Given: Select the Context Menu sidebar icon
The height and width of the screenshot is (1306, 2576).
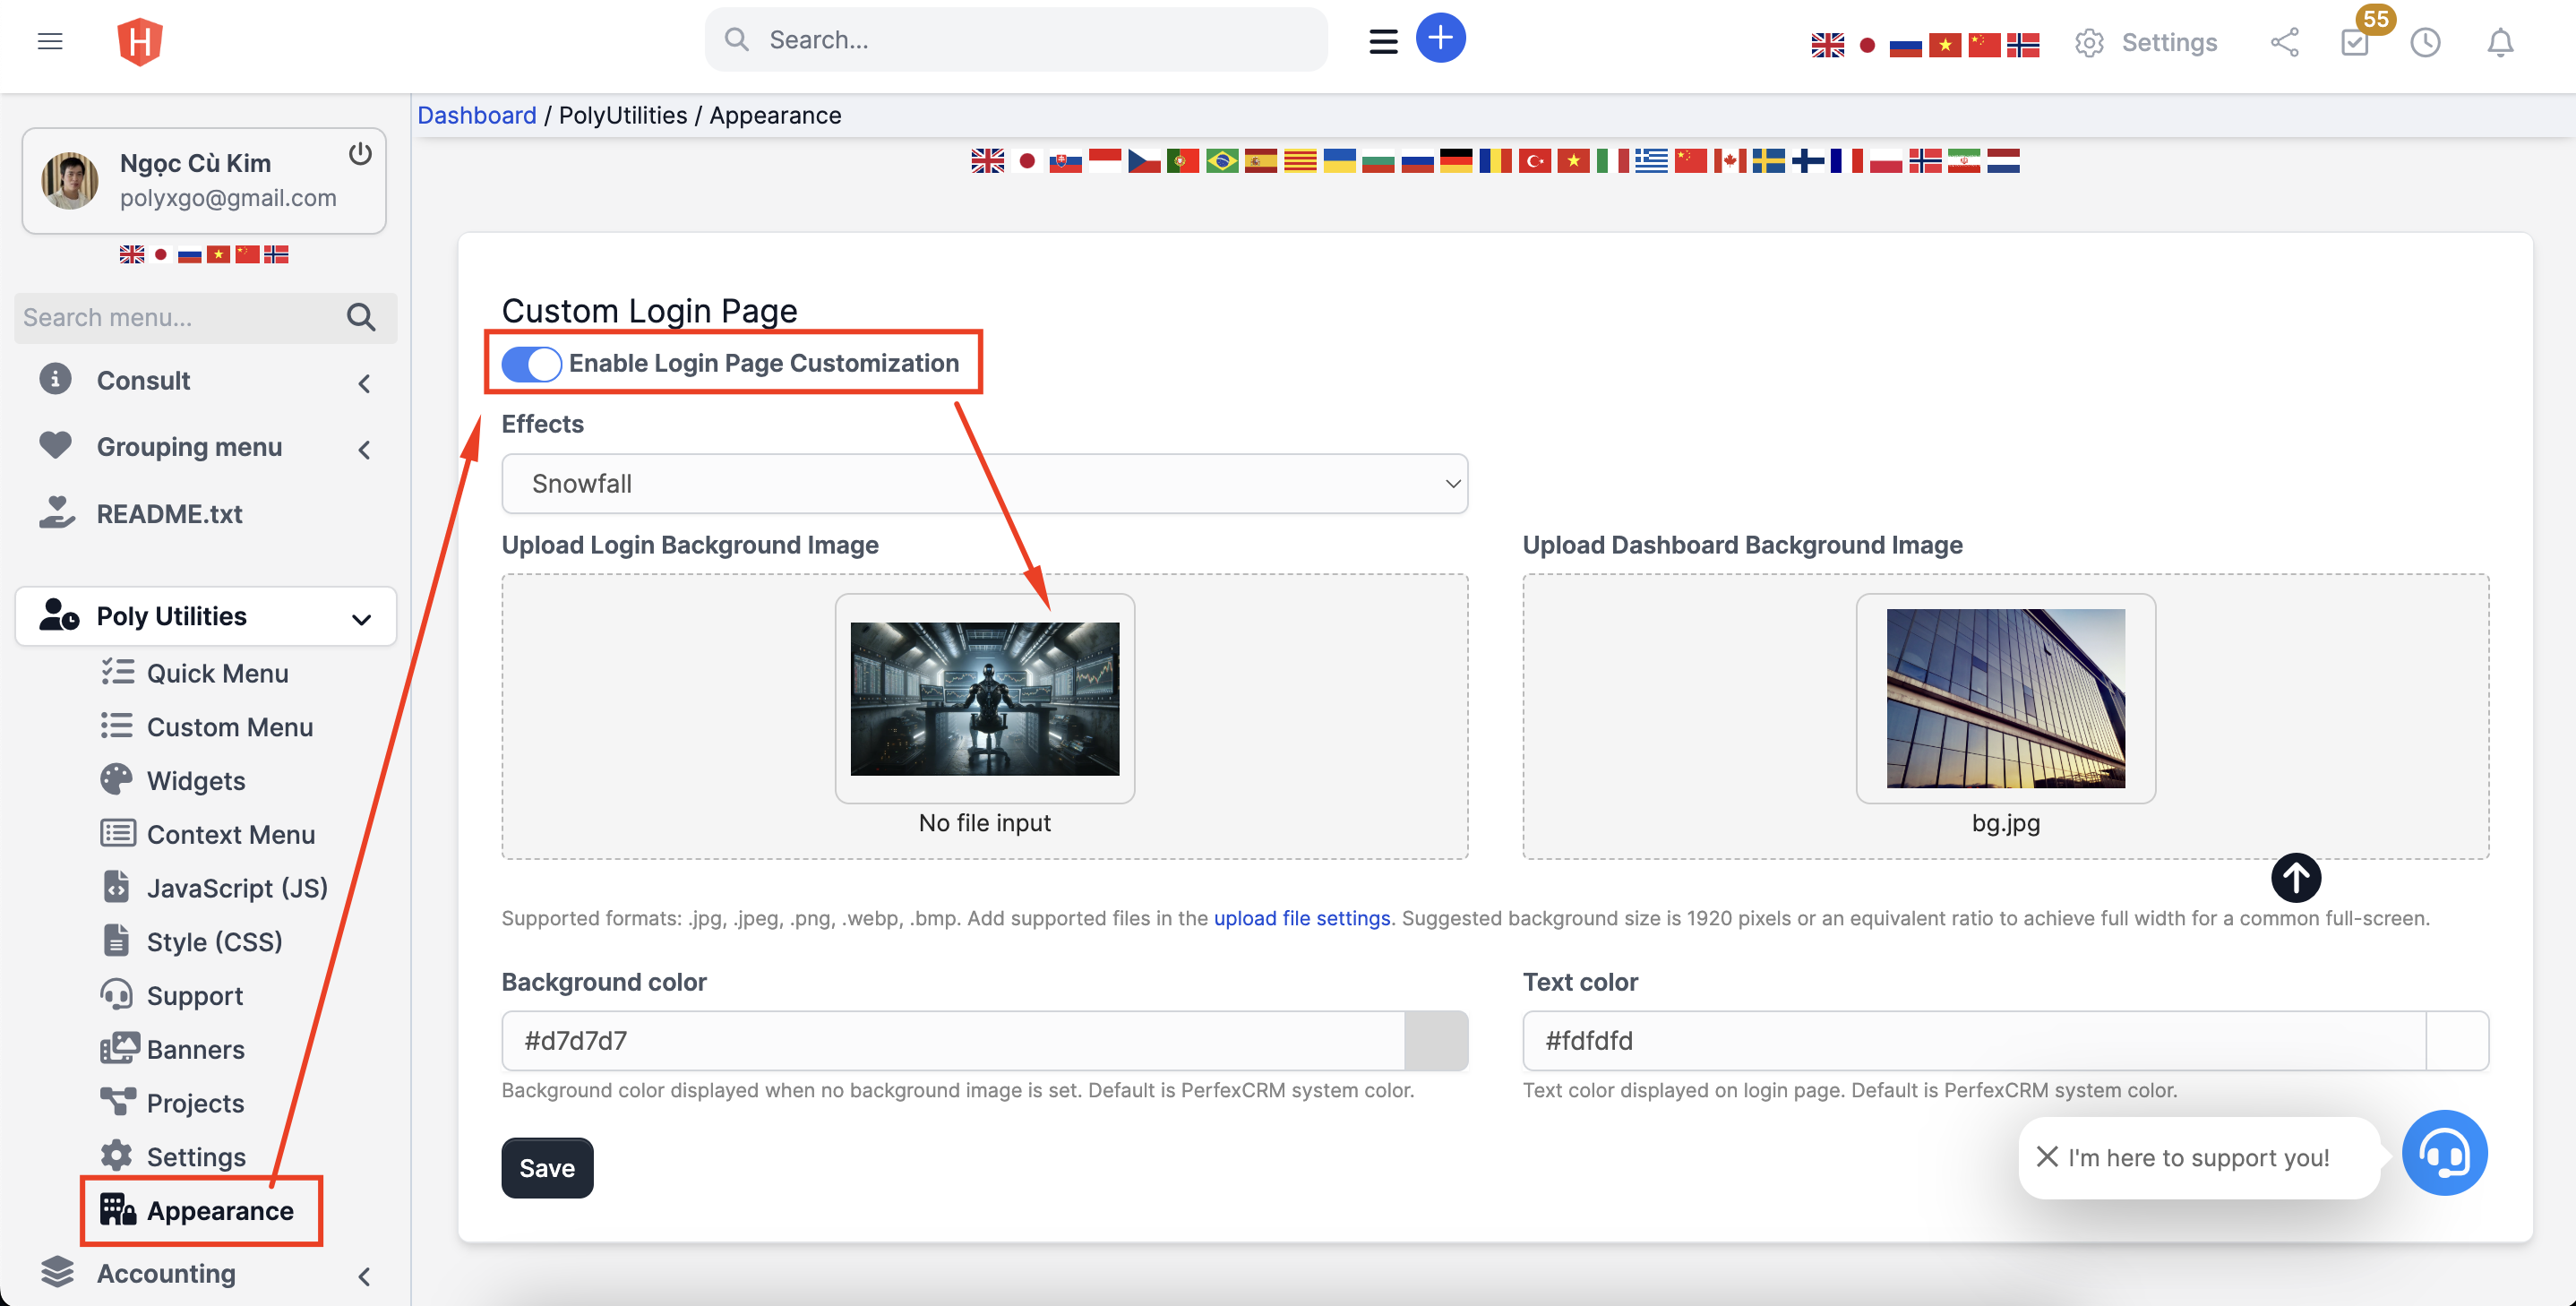Looking at the screenshot, I should click(118, 833).
